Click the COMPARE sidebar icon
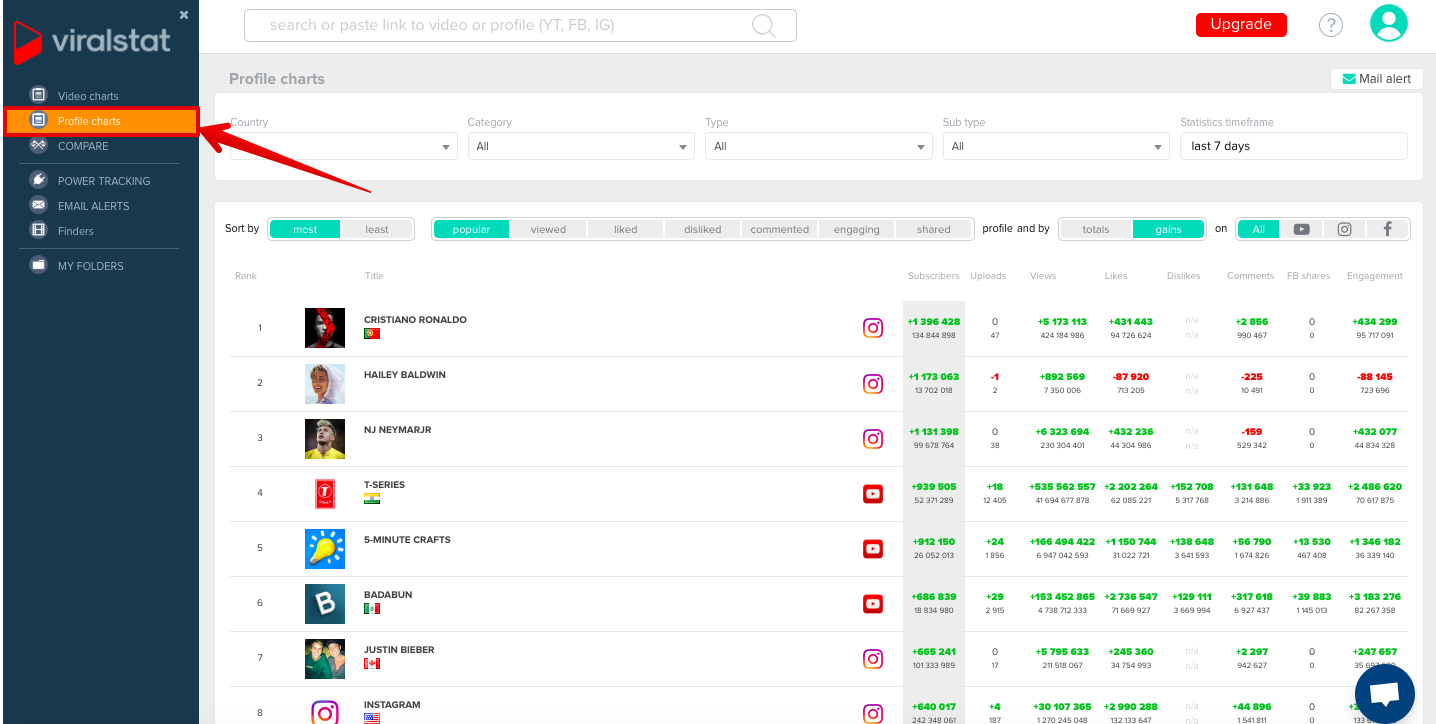1436x724 pixels. [39, 146]
